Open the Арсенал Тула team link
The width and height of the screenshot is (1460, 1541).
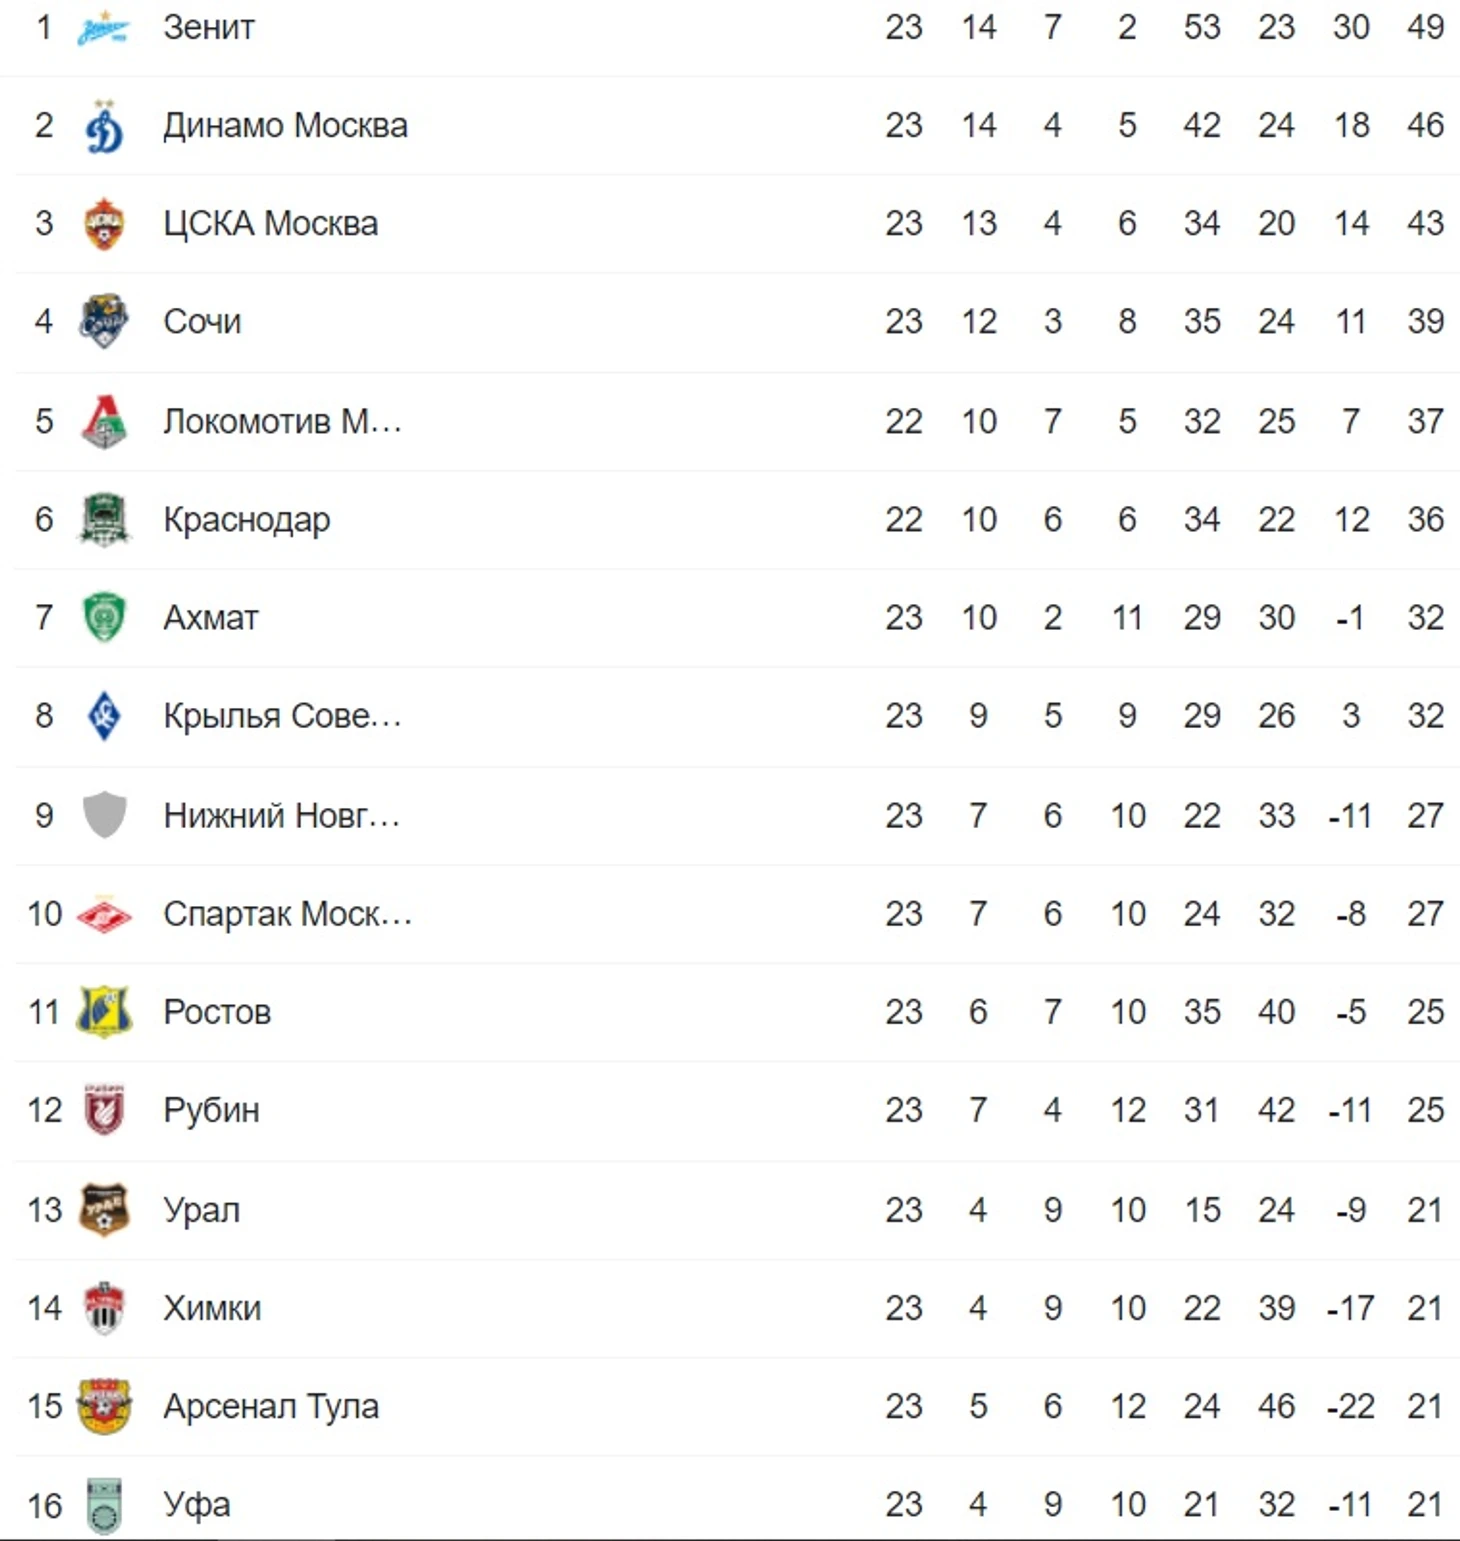tap(271, 1406)
